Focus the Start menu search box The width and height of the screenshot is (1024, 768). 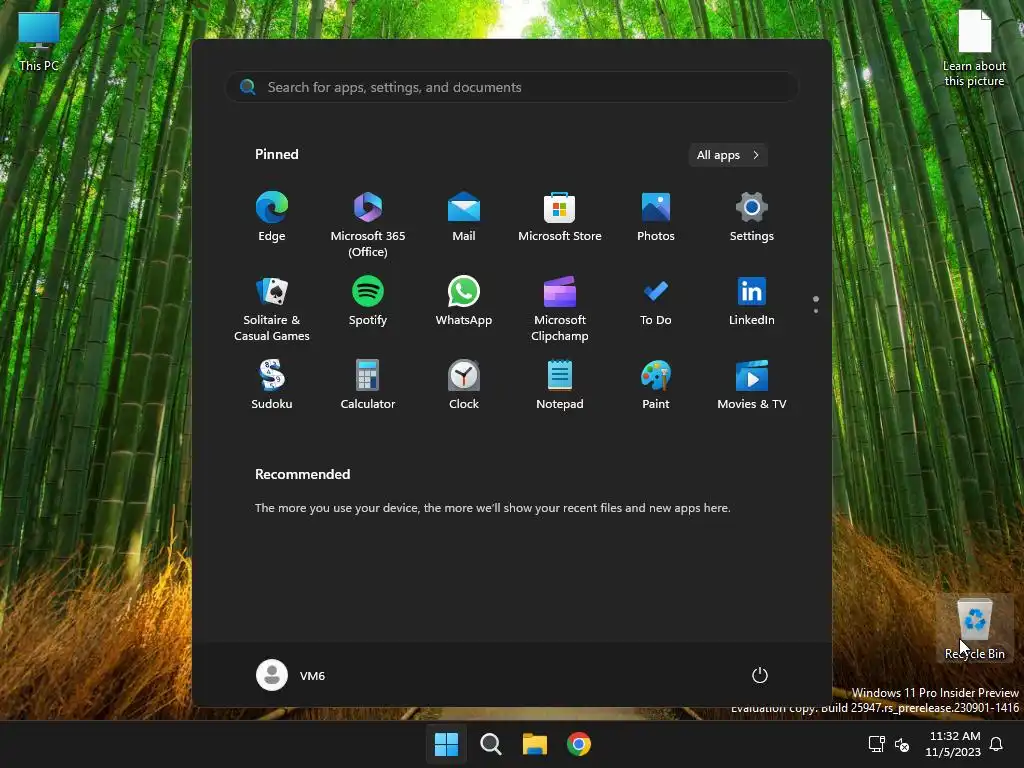(x=513, y=87)
